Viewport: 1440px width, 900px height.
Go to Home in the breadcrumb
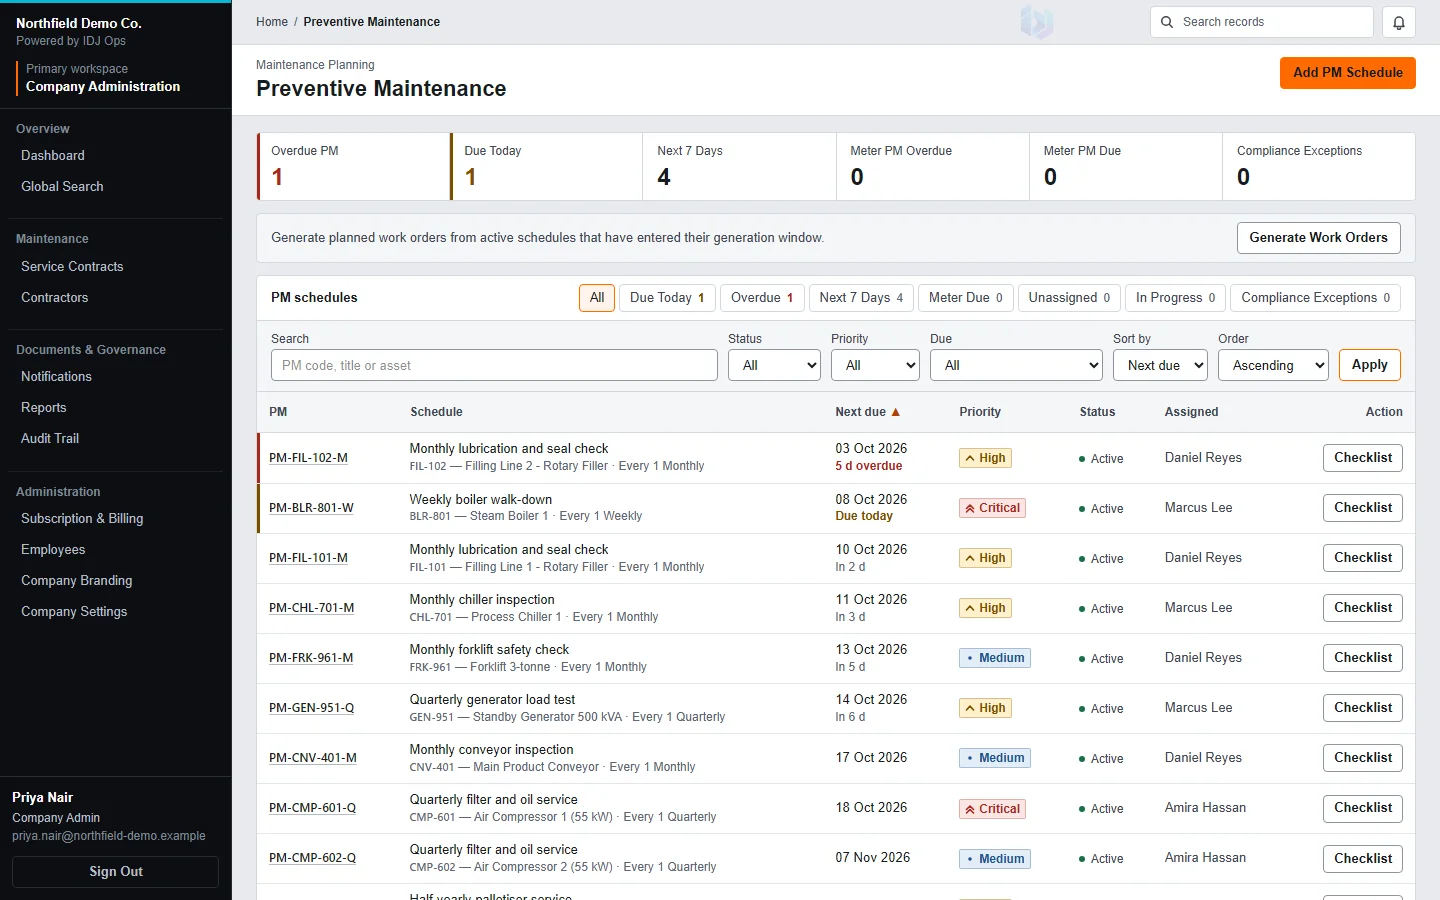pyautogui.click(x=272, y=22)
